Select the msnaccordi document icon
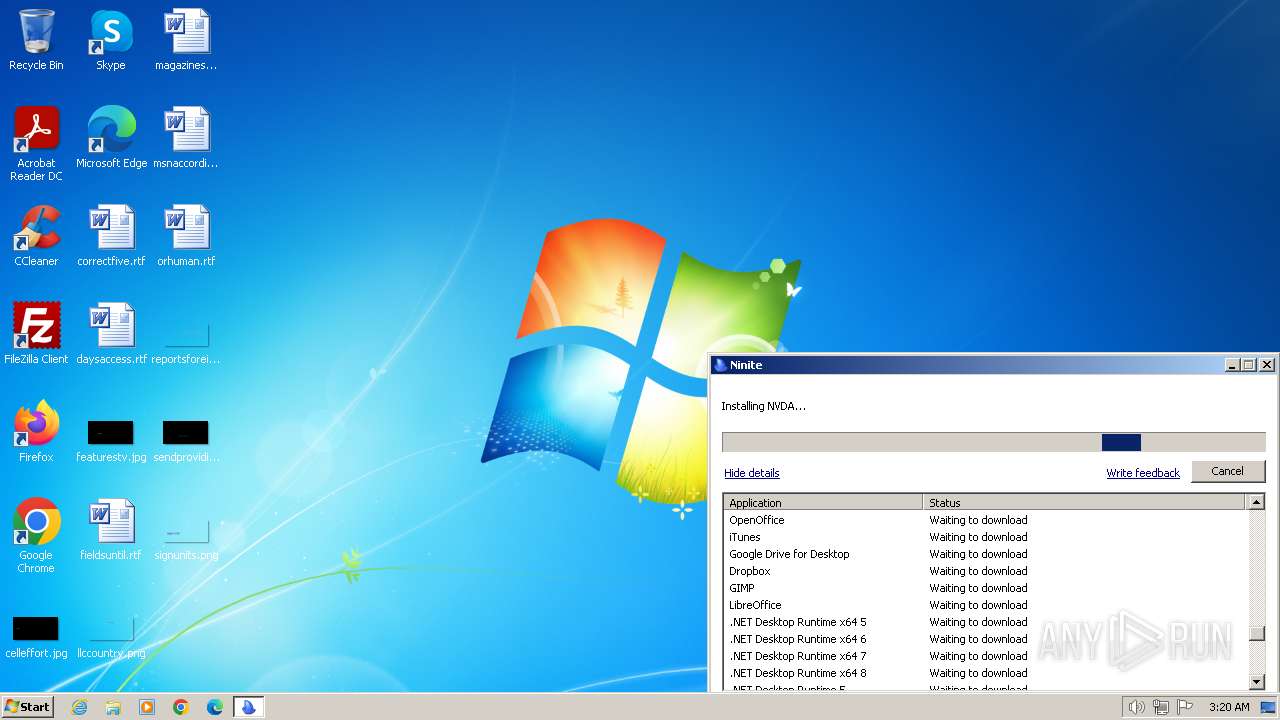 click(x=186, y=137)
